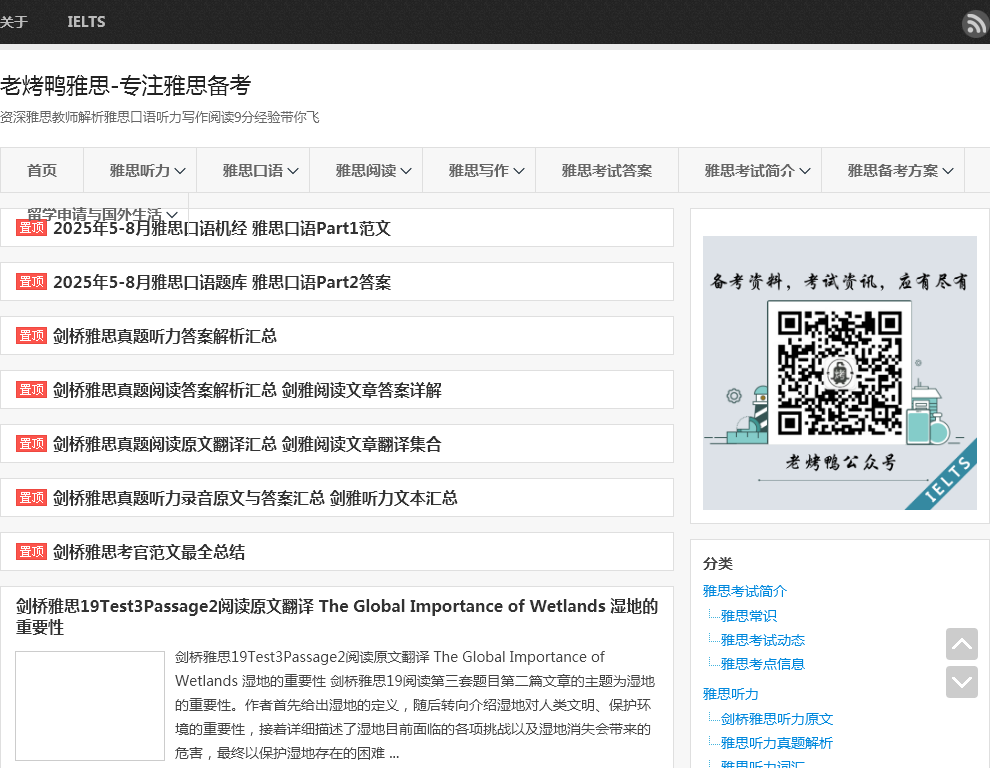990x768 pixels.
Task: Open the 雅思考试答案 nav item
Action: (607, 170)
